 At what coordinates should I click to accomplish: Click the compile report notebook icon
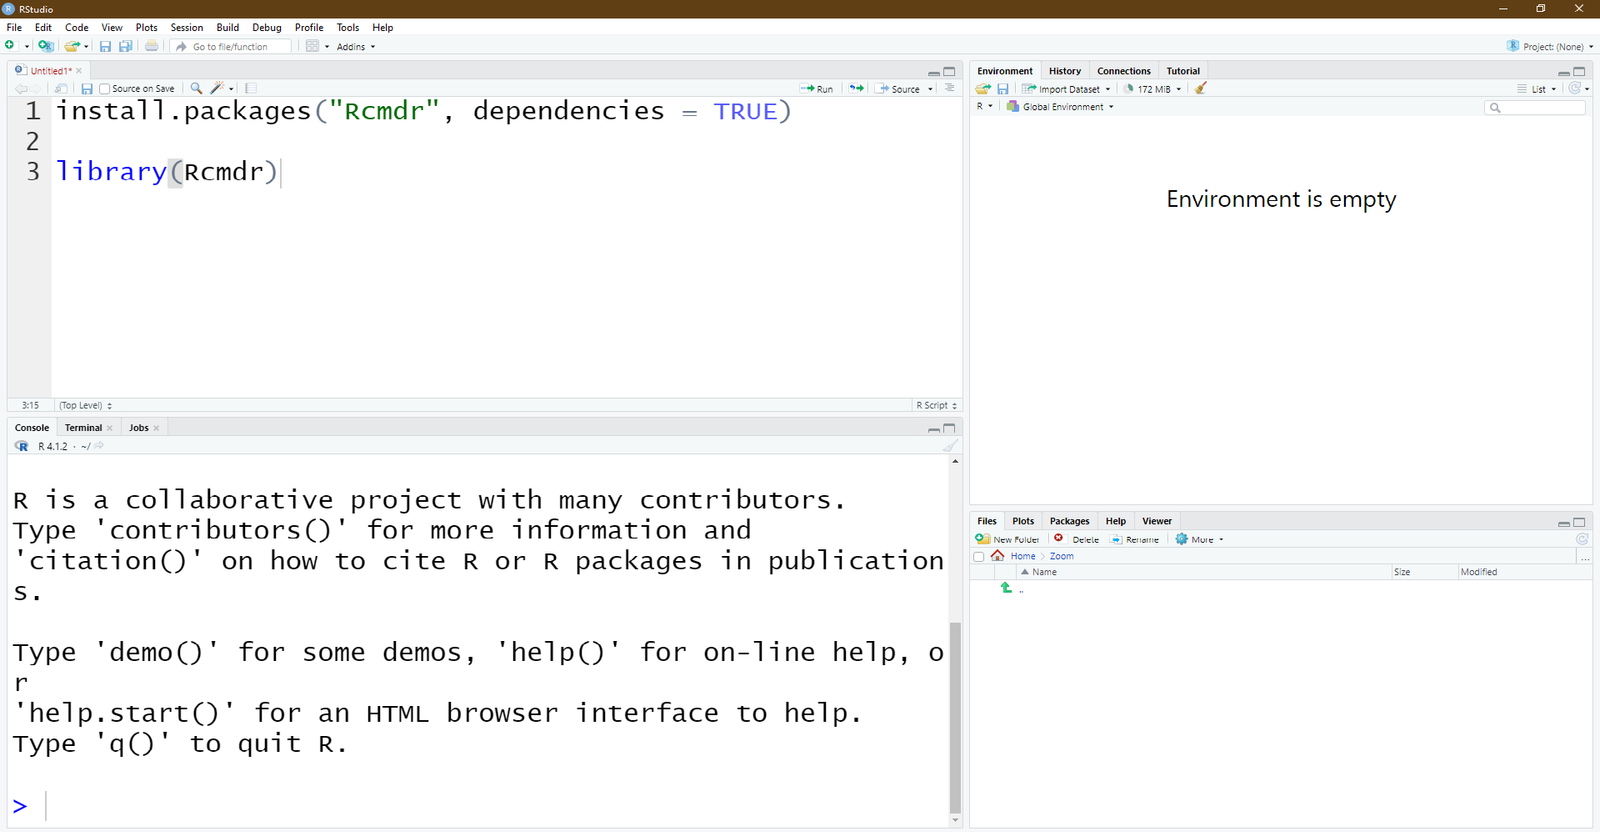[x=251, y=88]
